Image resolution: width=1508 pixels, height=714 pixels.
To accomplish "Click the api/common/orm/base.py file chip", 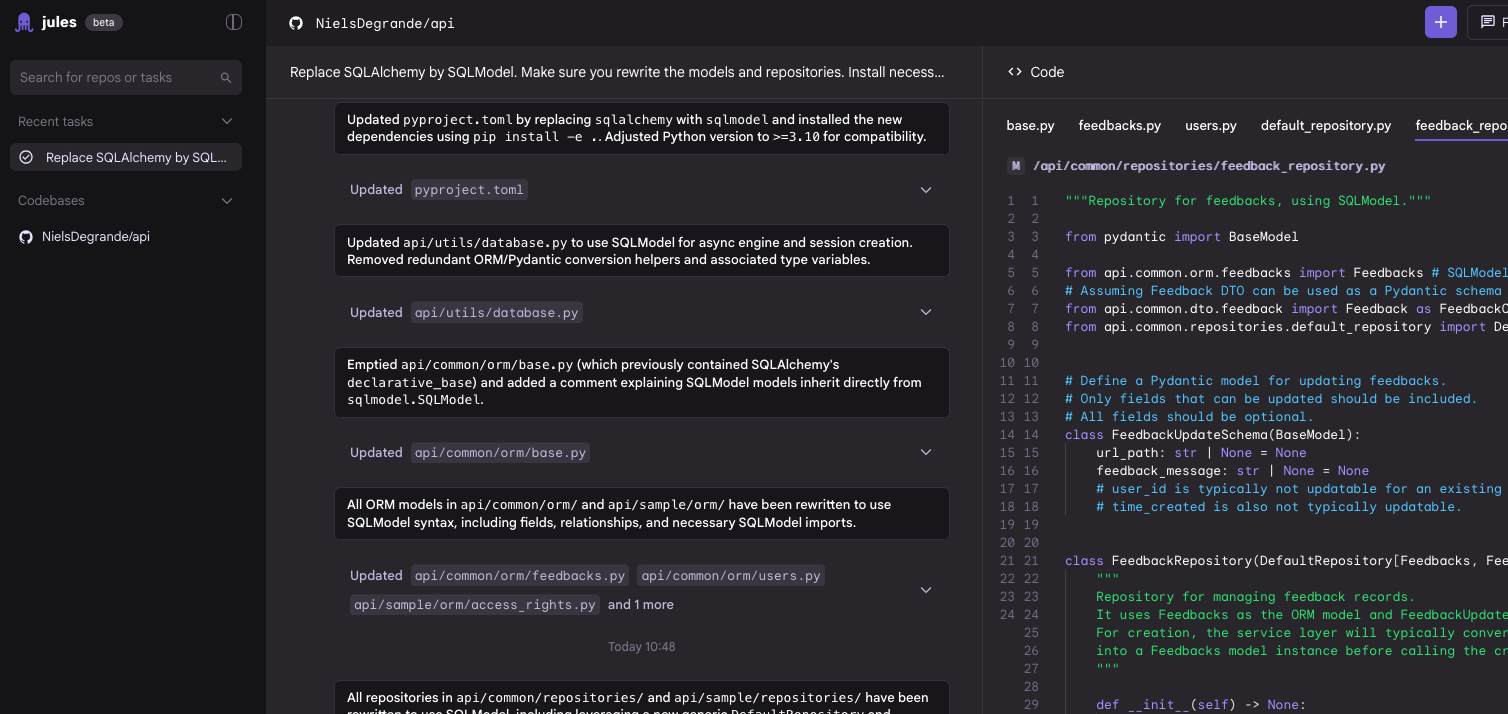I will [x=500, y=452].
